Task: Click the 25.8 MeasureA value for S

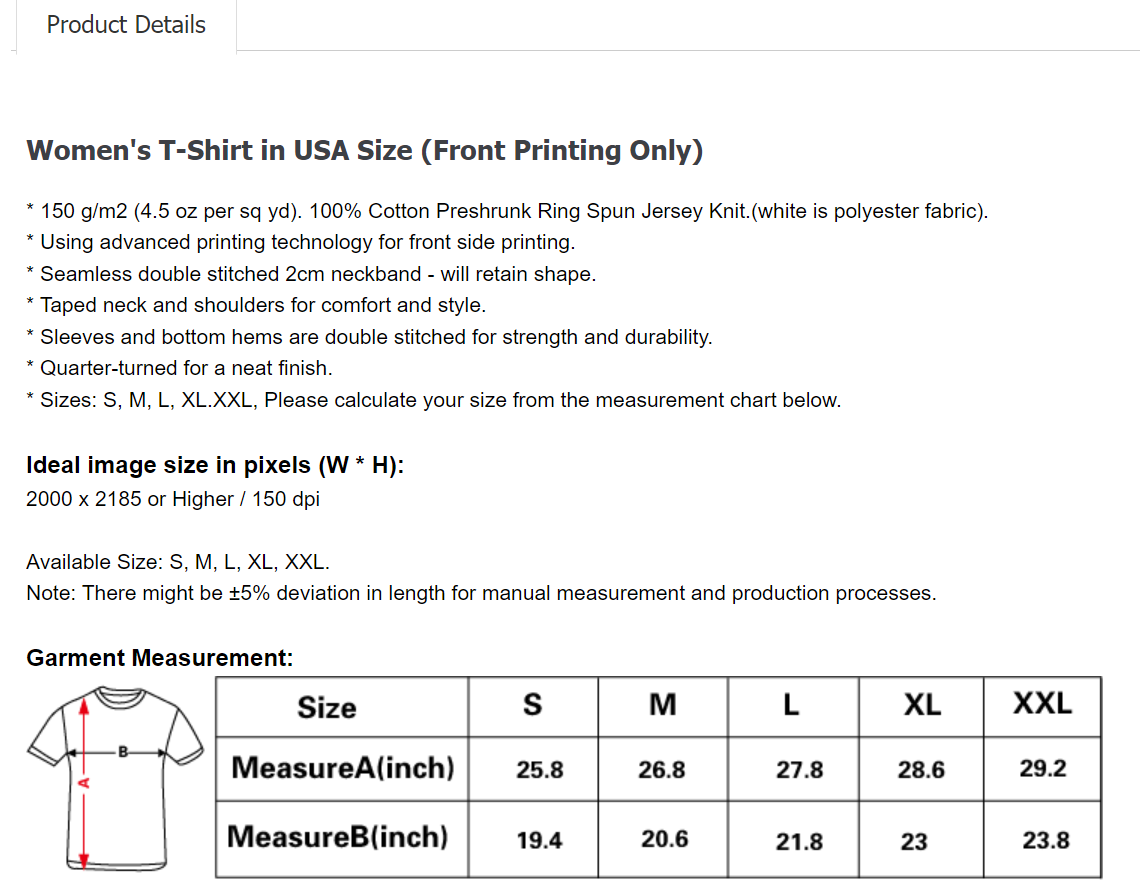Action: click(540, 770)
